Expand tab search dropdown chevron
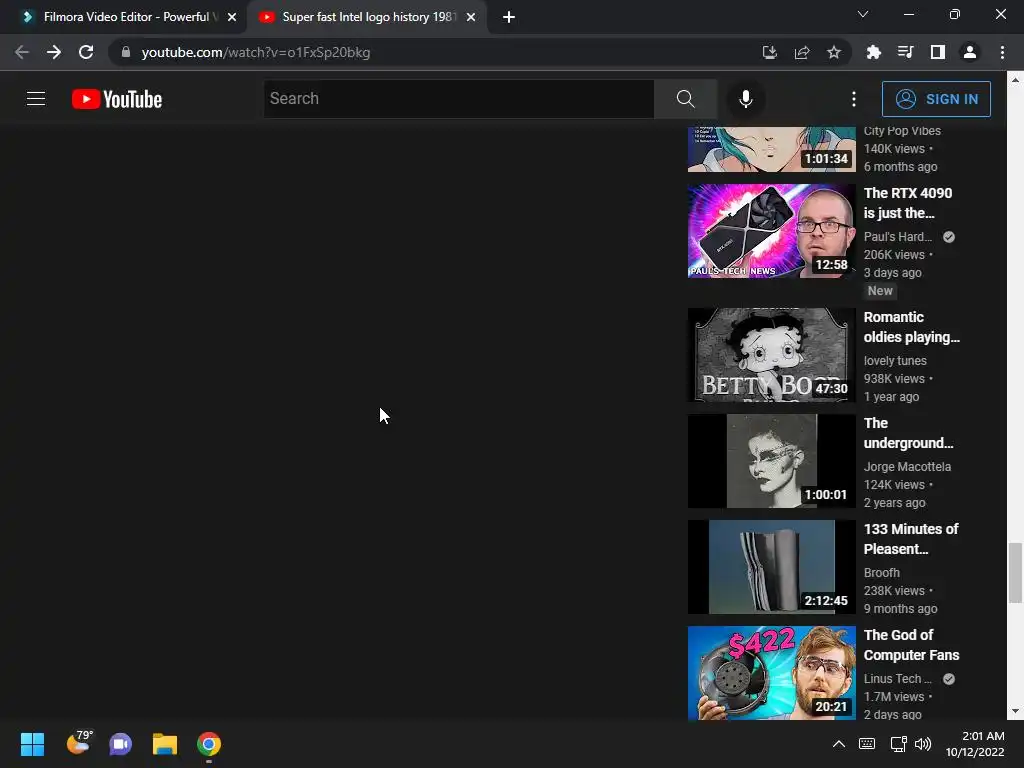The height and width of the screenshot is (768, 1024). pyautogui.click(x=863, y=14)
